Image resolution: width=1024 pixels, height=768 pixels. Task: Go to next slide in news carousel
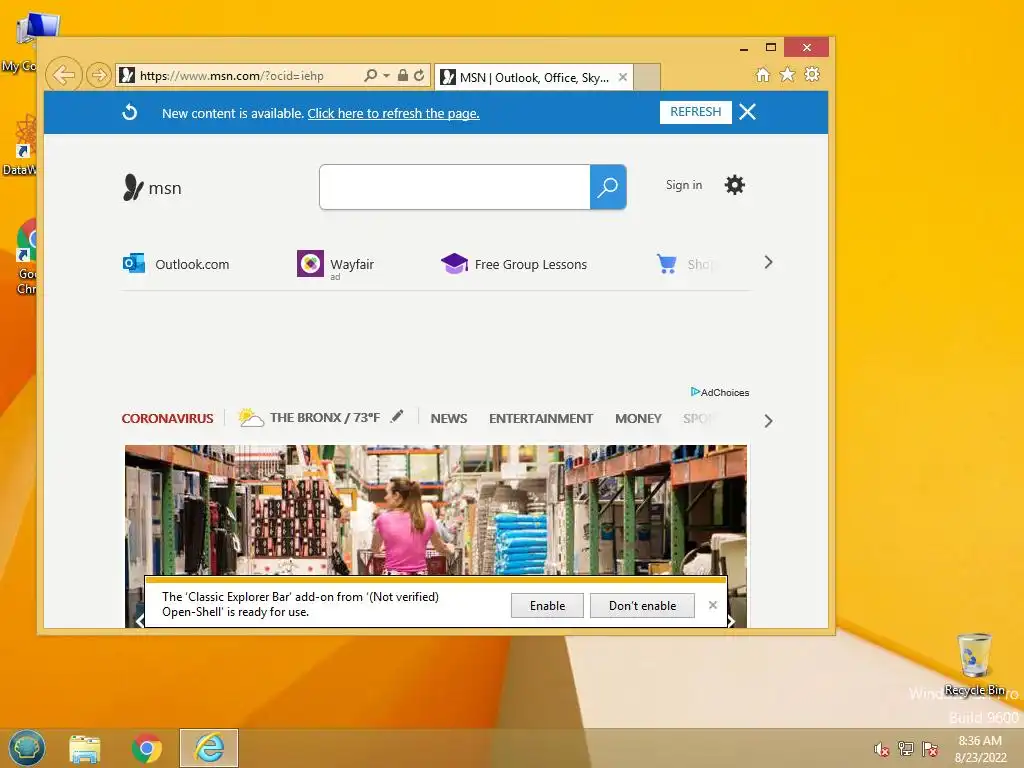(x=732, y=621)
